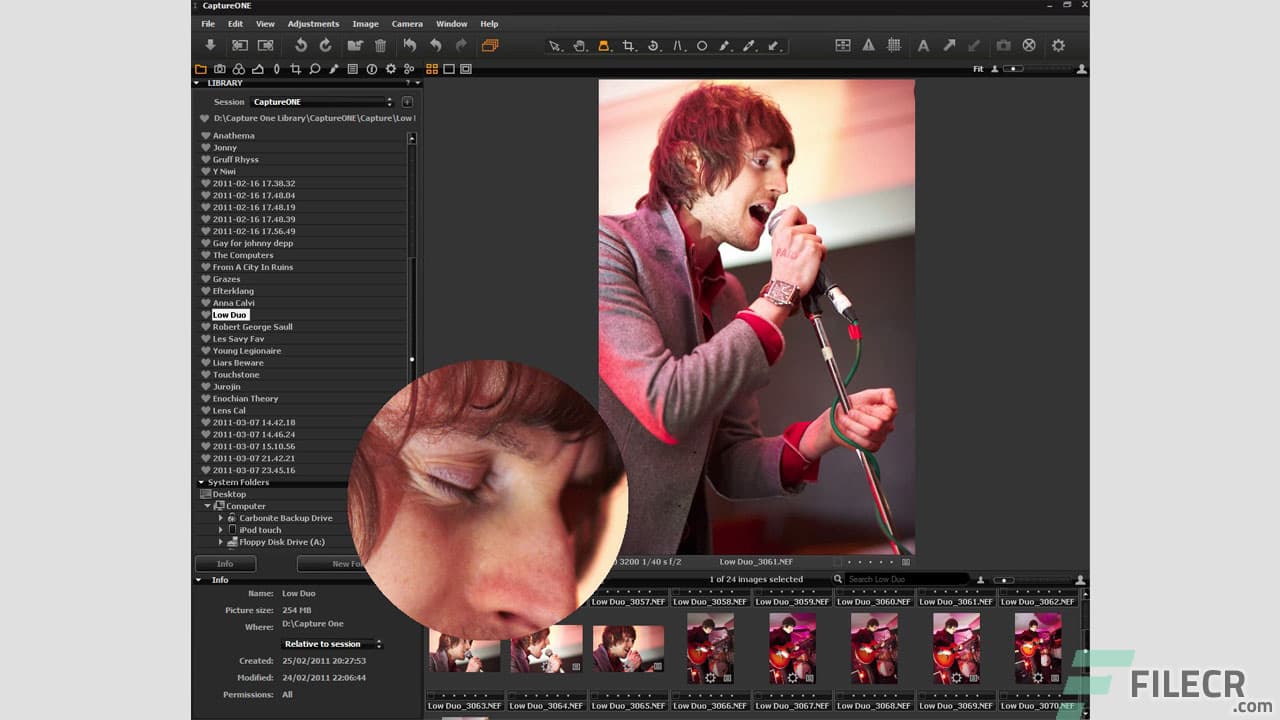
Task: Open the Library tool tab folder icon
Action: (203, 69)
